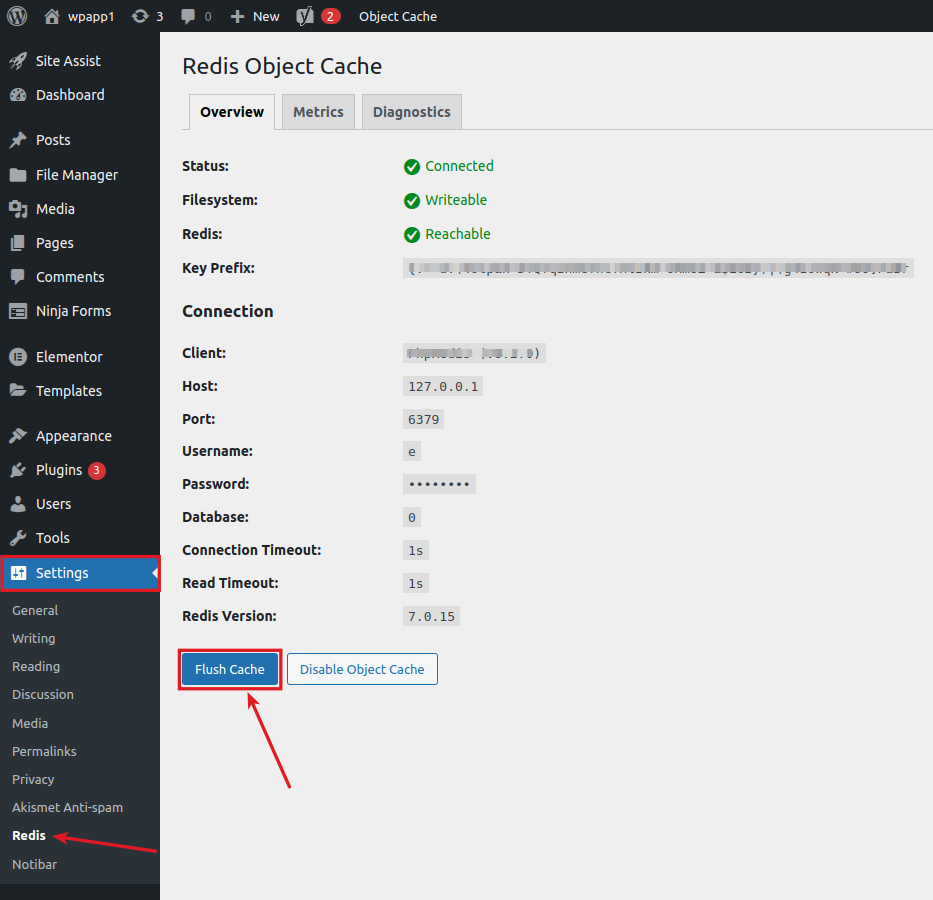This screenshot has width=933, height=900.
Task: Click the Read Timeout value 1s
Action: click(x=415, y=584)
